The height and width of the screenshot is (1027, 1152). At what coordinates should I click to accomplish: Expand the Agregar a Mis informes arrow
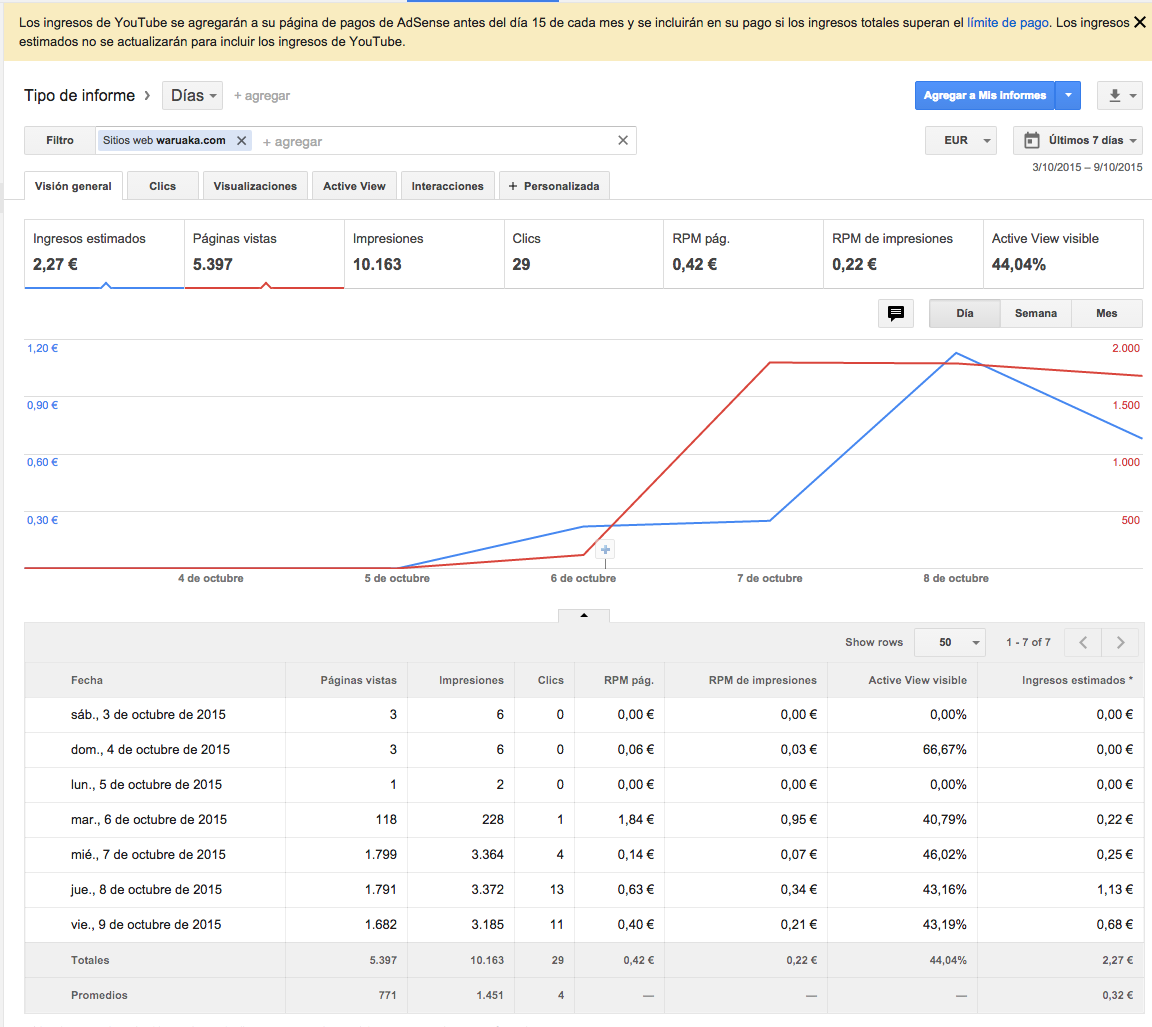pos(1068,96)
